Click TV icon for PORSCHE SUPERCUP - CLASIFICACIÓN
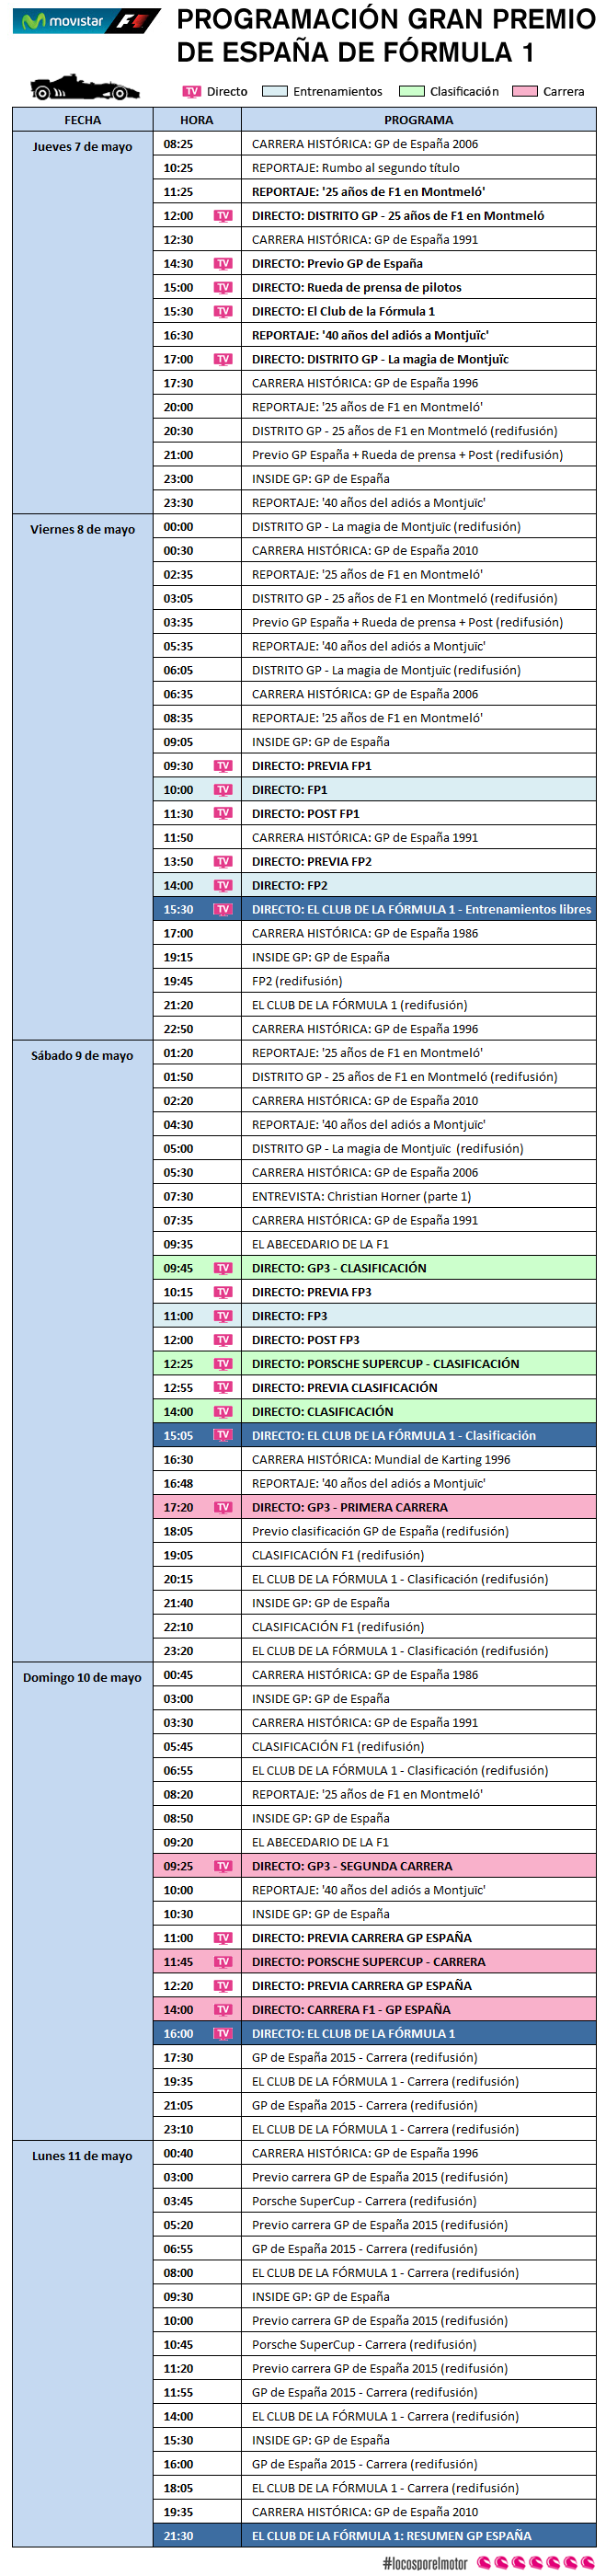606x2576 pixels. coord(223,1366)
